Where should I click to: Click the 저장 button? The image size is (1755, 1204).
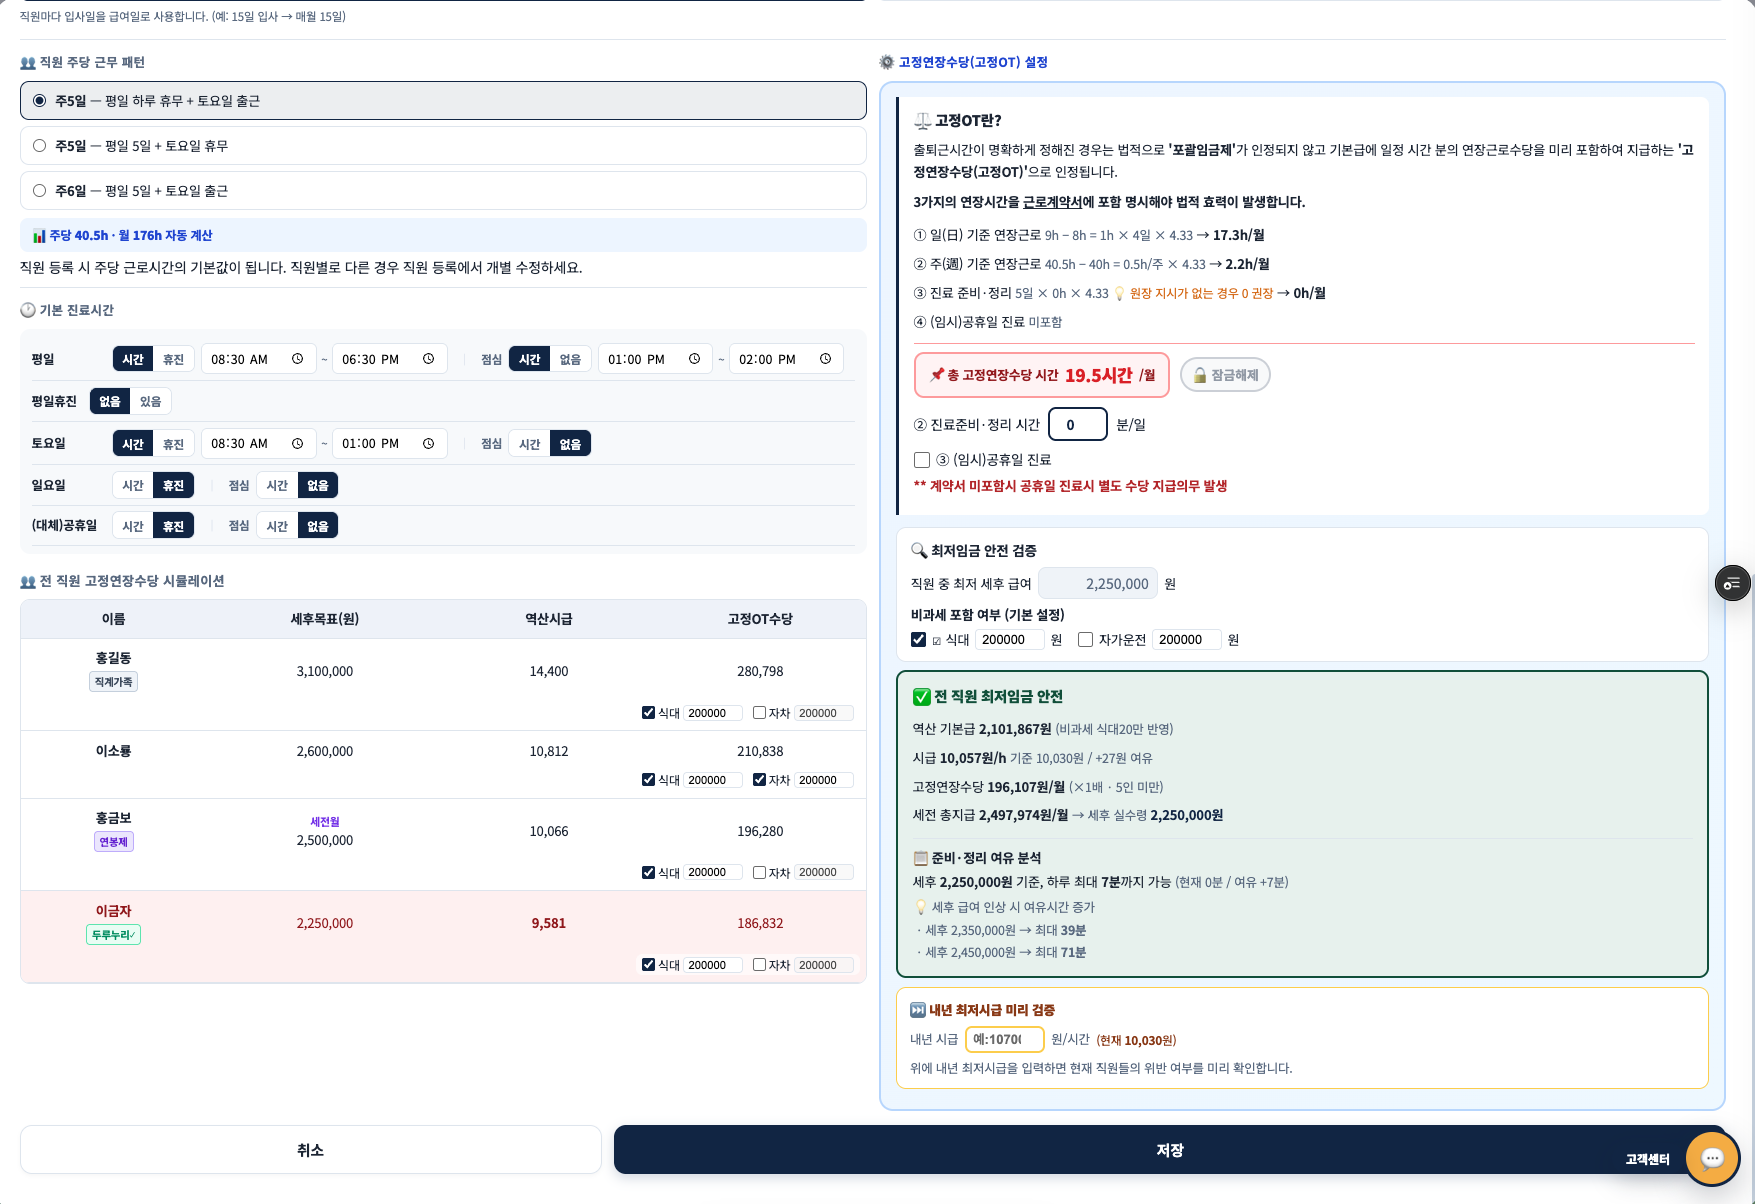pos(1169,1150)
